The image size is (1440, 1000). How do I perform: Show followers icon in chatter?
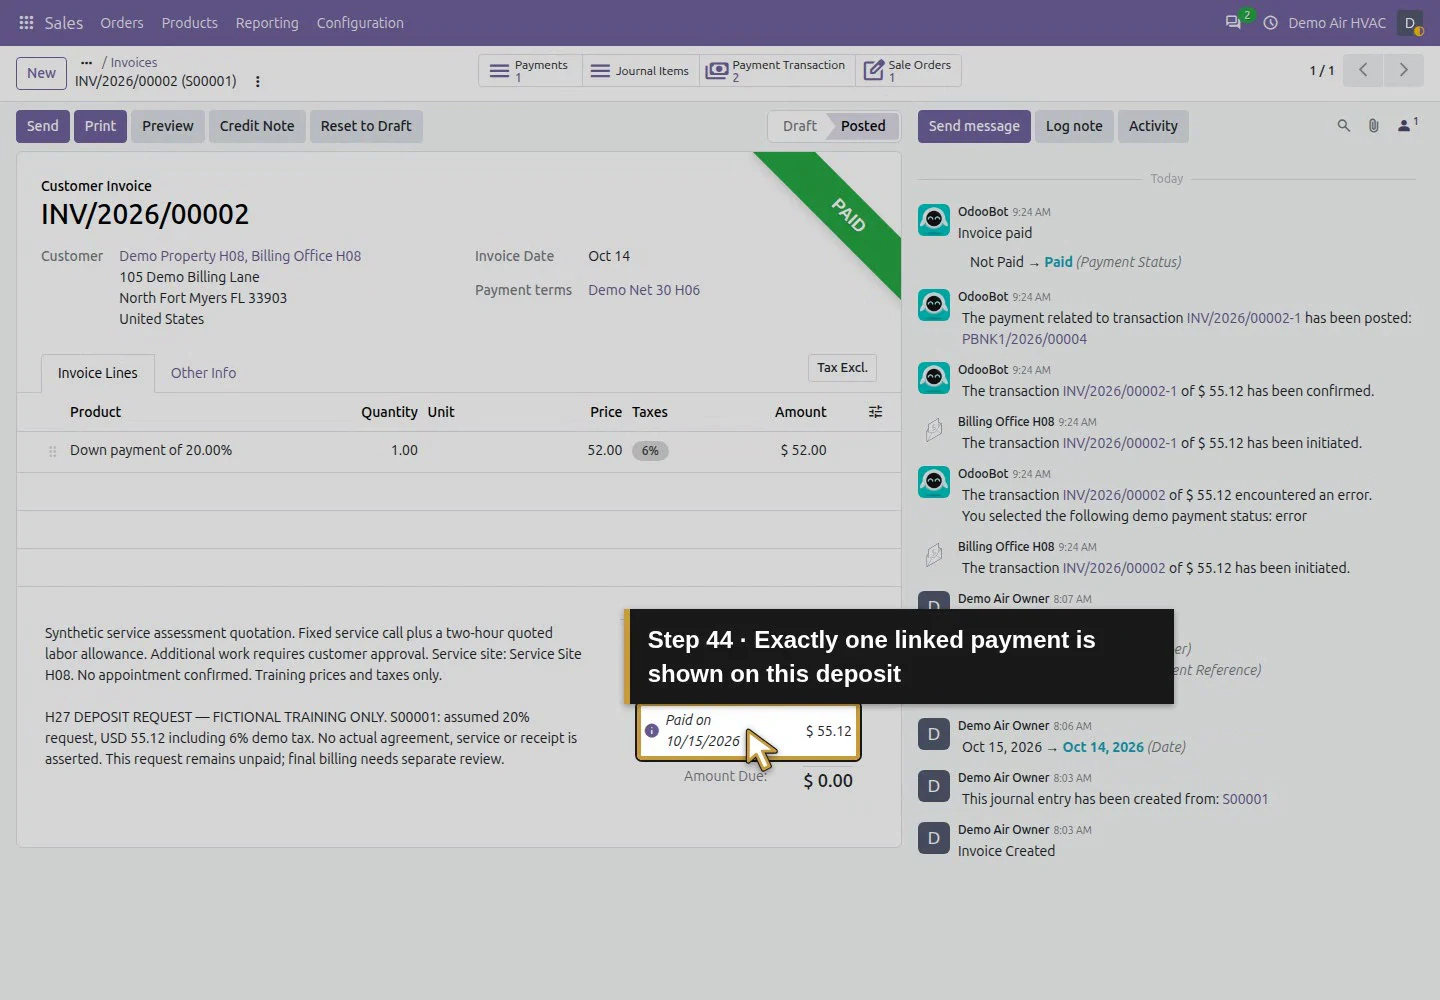1407,125
